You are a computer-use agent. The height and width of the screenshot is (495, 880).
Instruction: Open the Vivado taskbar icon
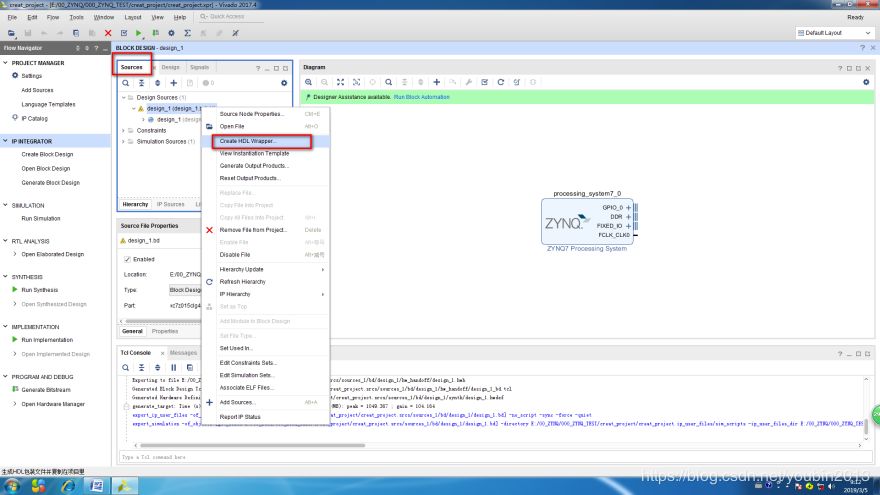tap(124, 486)
